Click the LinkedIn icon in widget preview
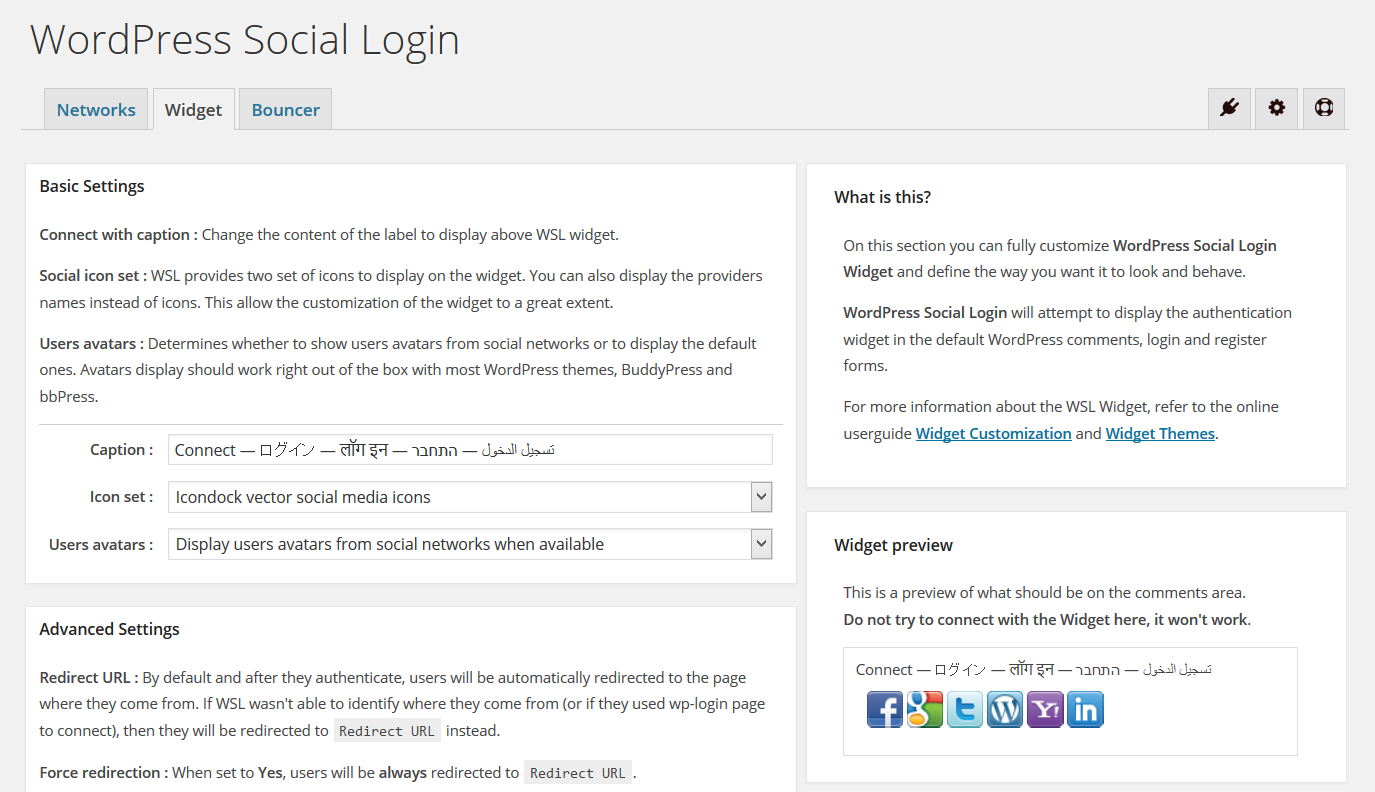1375x792 pixels. [1085, 709]
